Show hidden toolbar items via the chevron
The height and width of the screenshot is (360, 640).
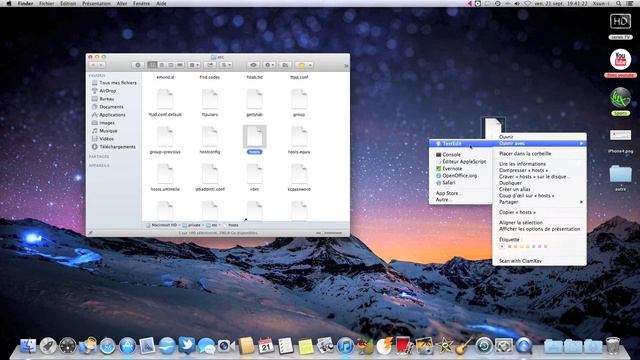346,66
